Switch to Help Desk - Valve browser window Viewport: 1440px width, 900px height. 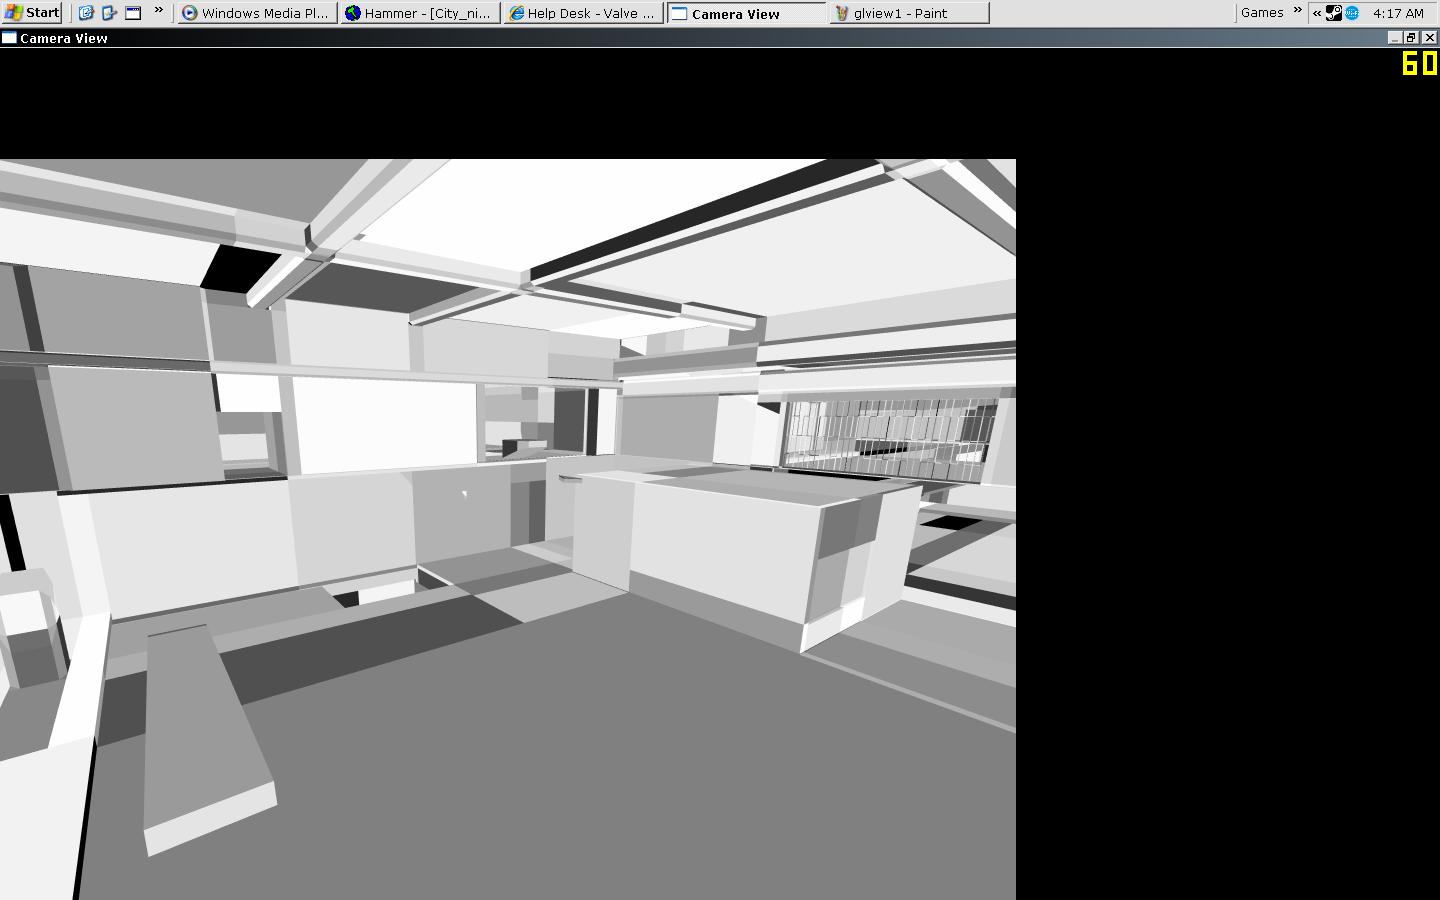point(582,13)
